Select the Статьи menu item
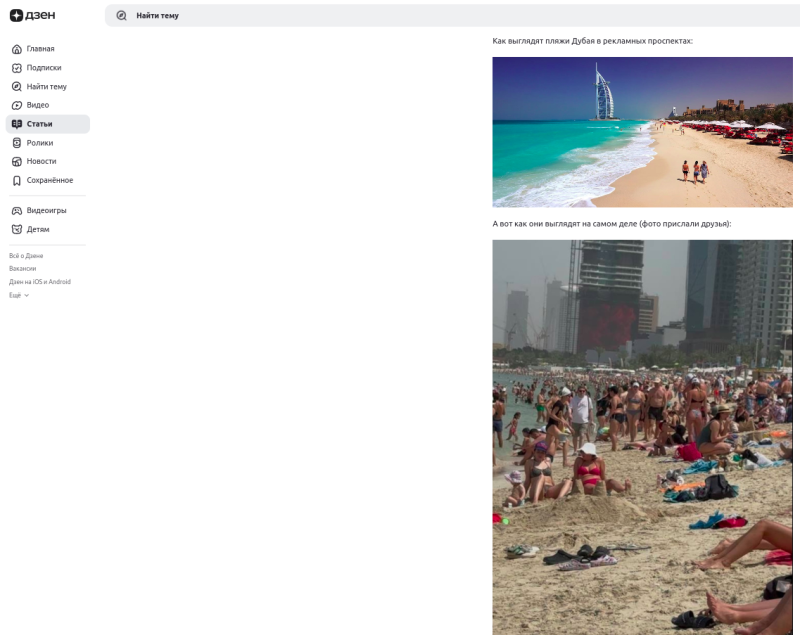Viewport: 800px width, 635px height. pyautogui.click(x=48, y=124)
